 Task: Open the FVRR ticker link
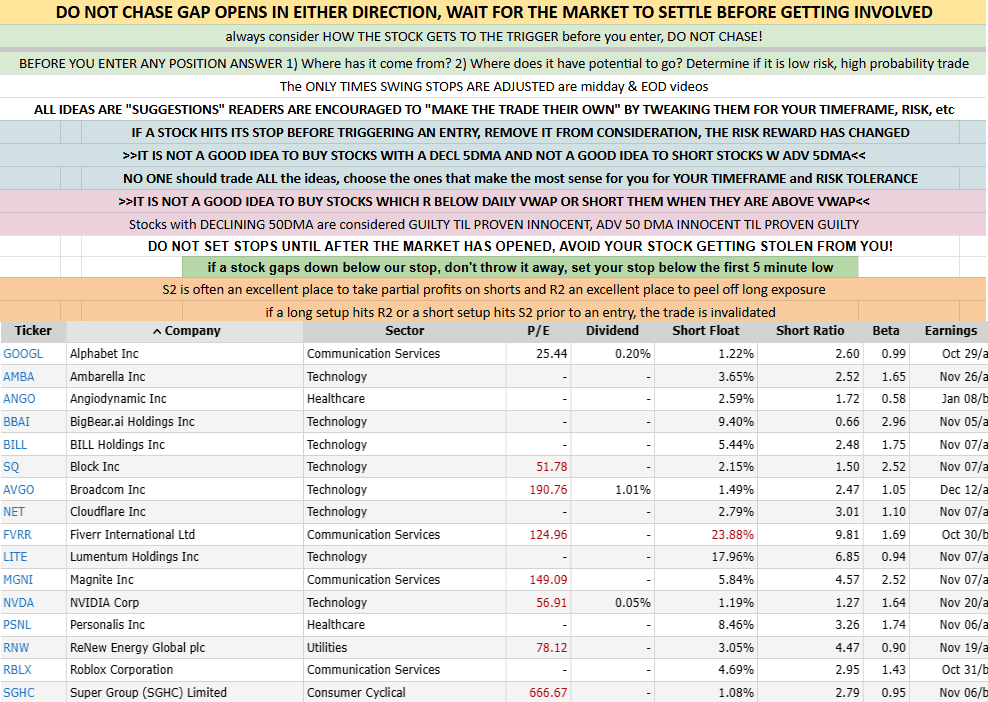click(x=19, y=534)
